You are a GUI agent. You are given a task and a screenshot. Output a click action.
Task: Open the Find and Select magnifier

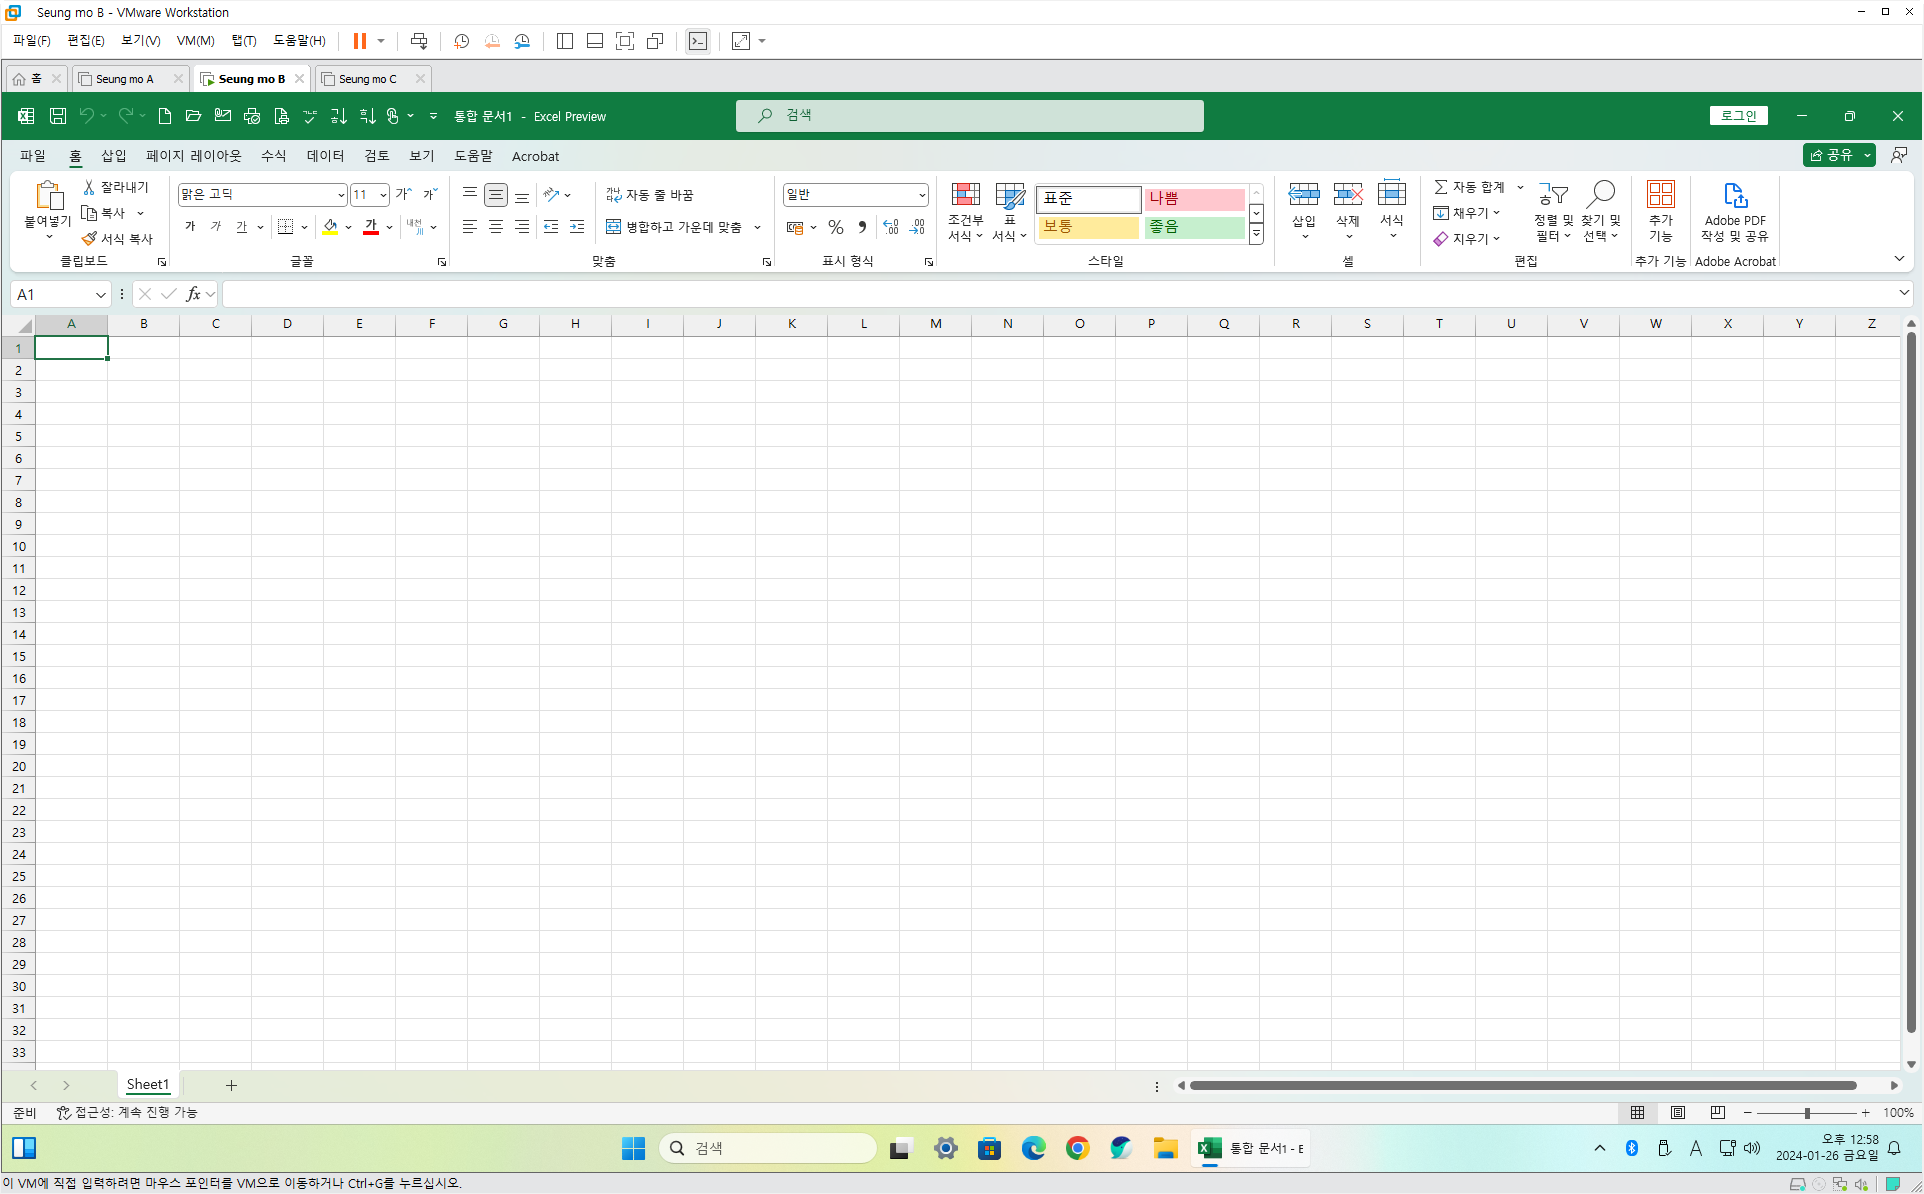(1600, 194)
